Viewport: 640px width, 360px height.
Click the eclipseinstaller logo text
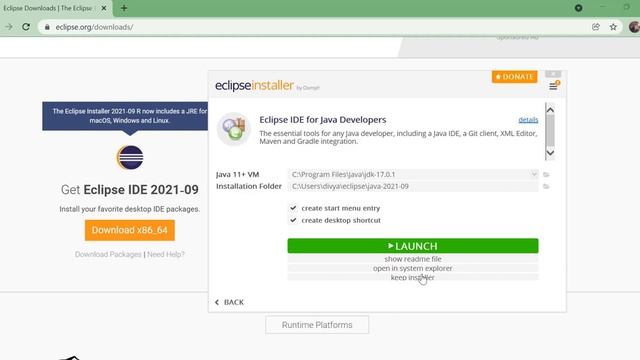254,85
